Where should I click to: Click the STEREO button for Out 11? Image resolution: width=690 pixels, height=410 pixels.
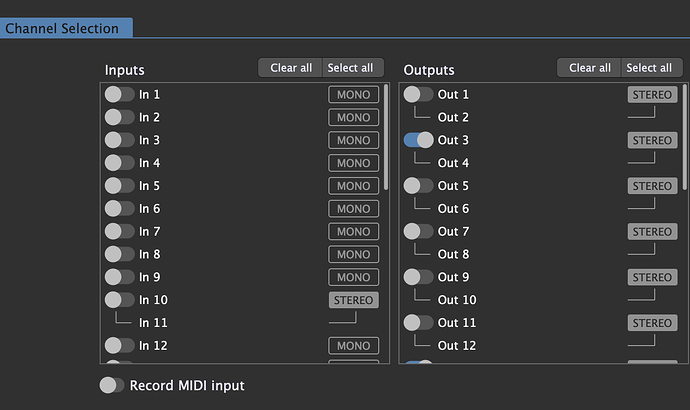pyautogui.click(x=652, y=323)
